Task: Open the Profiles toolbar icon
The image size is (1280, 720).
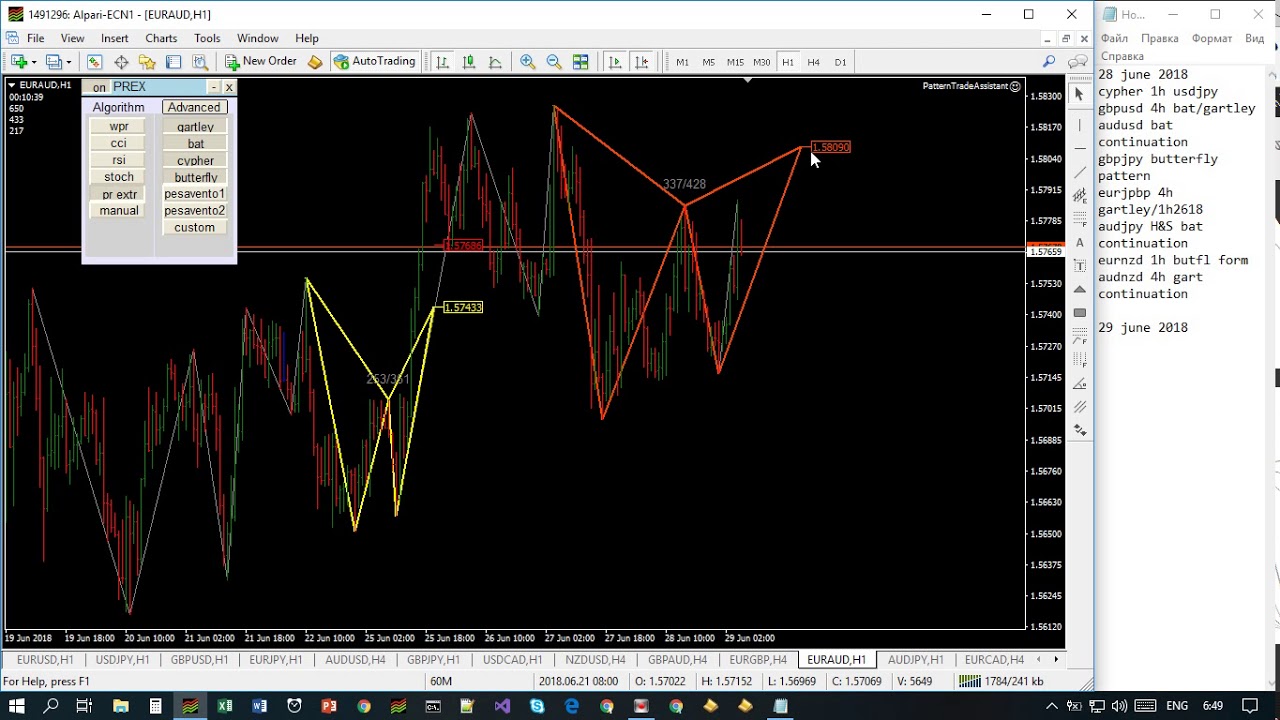Action: point(57,62)
